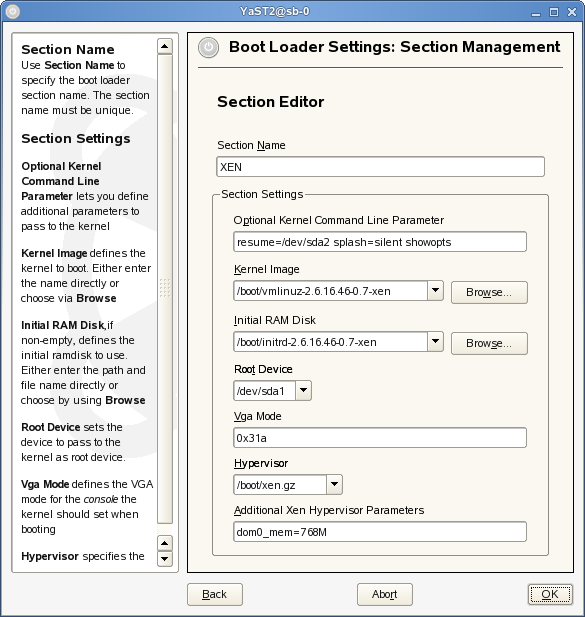This screenshot has width=585, height=617.
Task: Open the Kernel Image dropdown arrow
Action: pyautogui.click(x=436, y=291)
